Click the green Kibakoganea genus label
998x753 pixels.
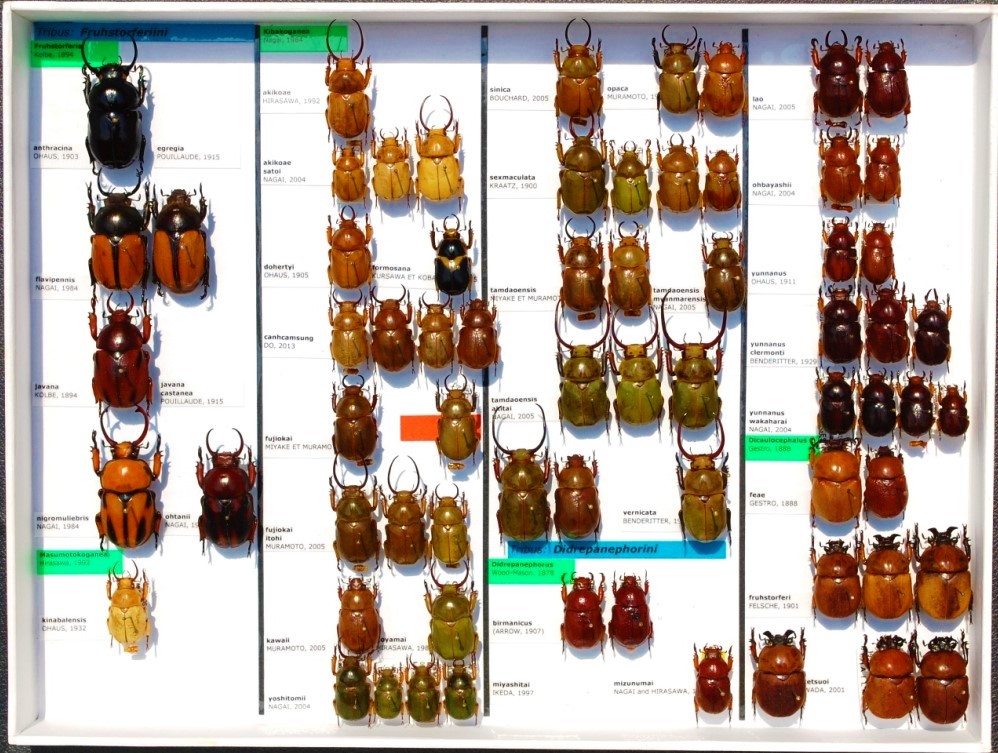(x=303, y=38)
